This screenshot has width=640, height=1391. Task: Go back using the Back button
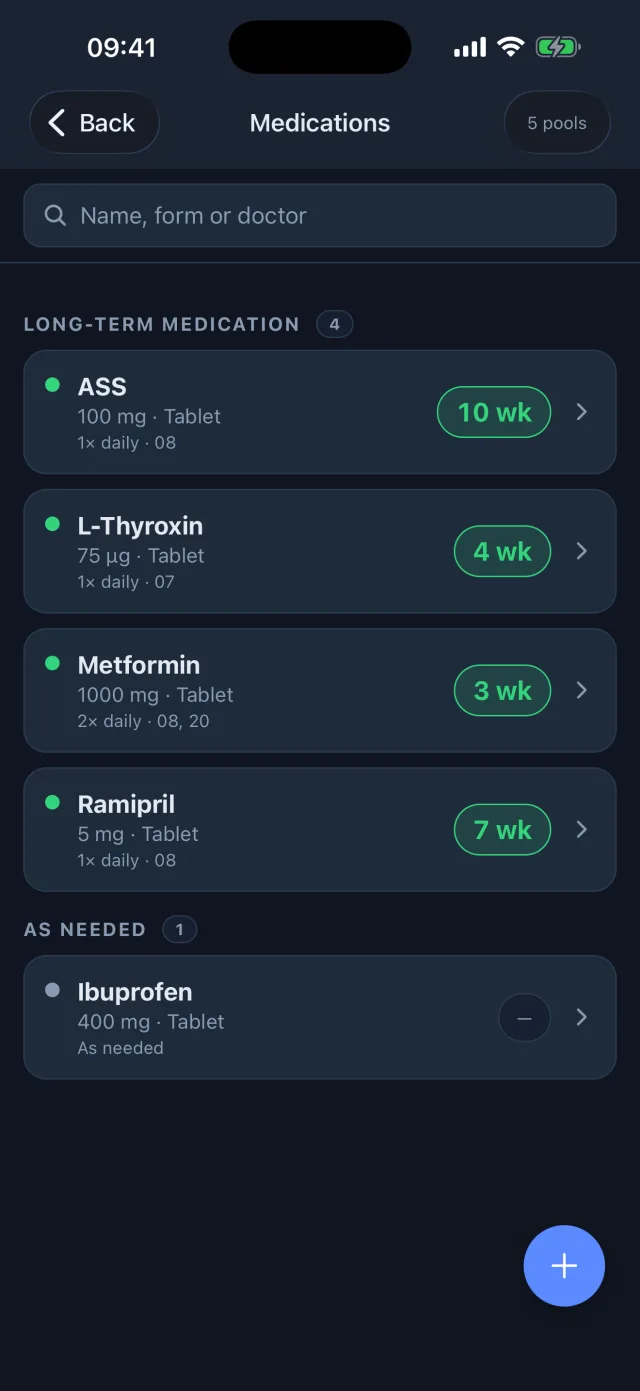tap(94, 123)
